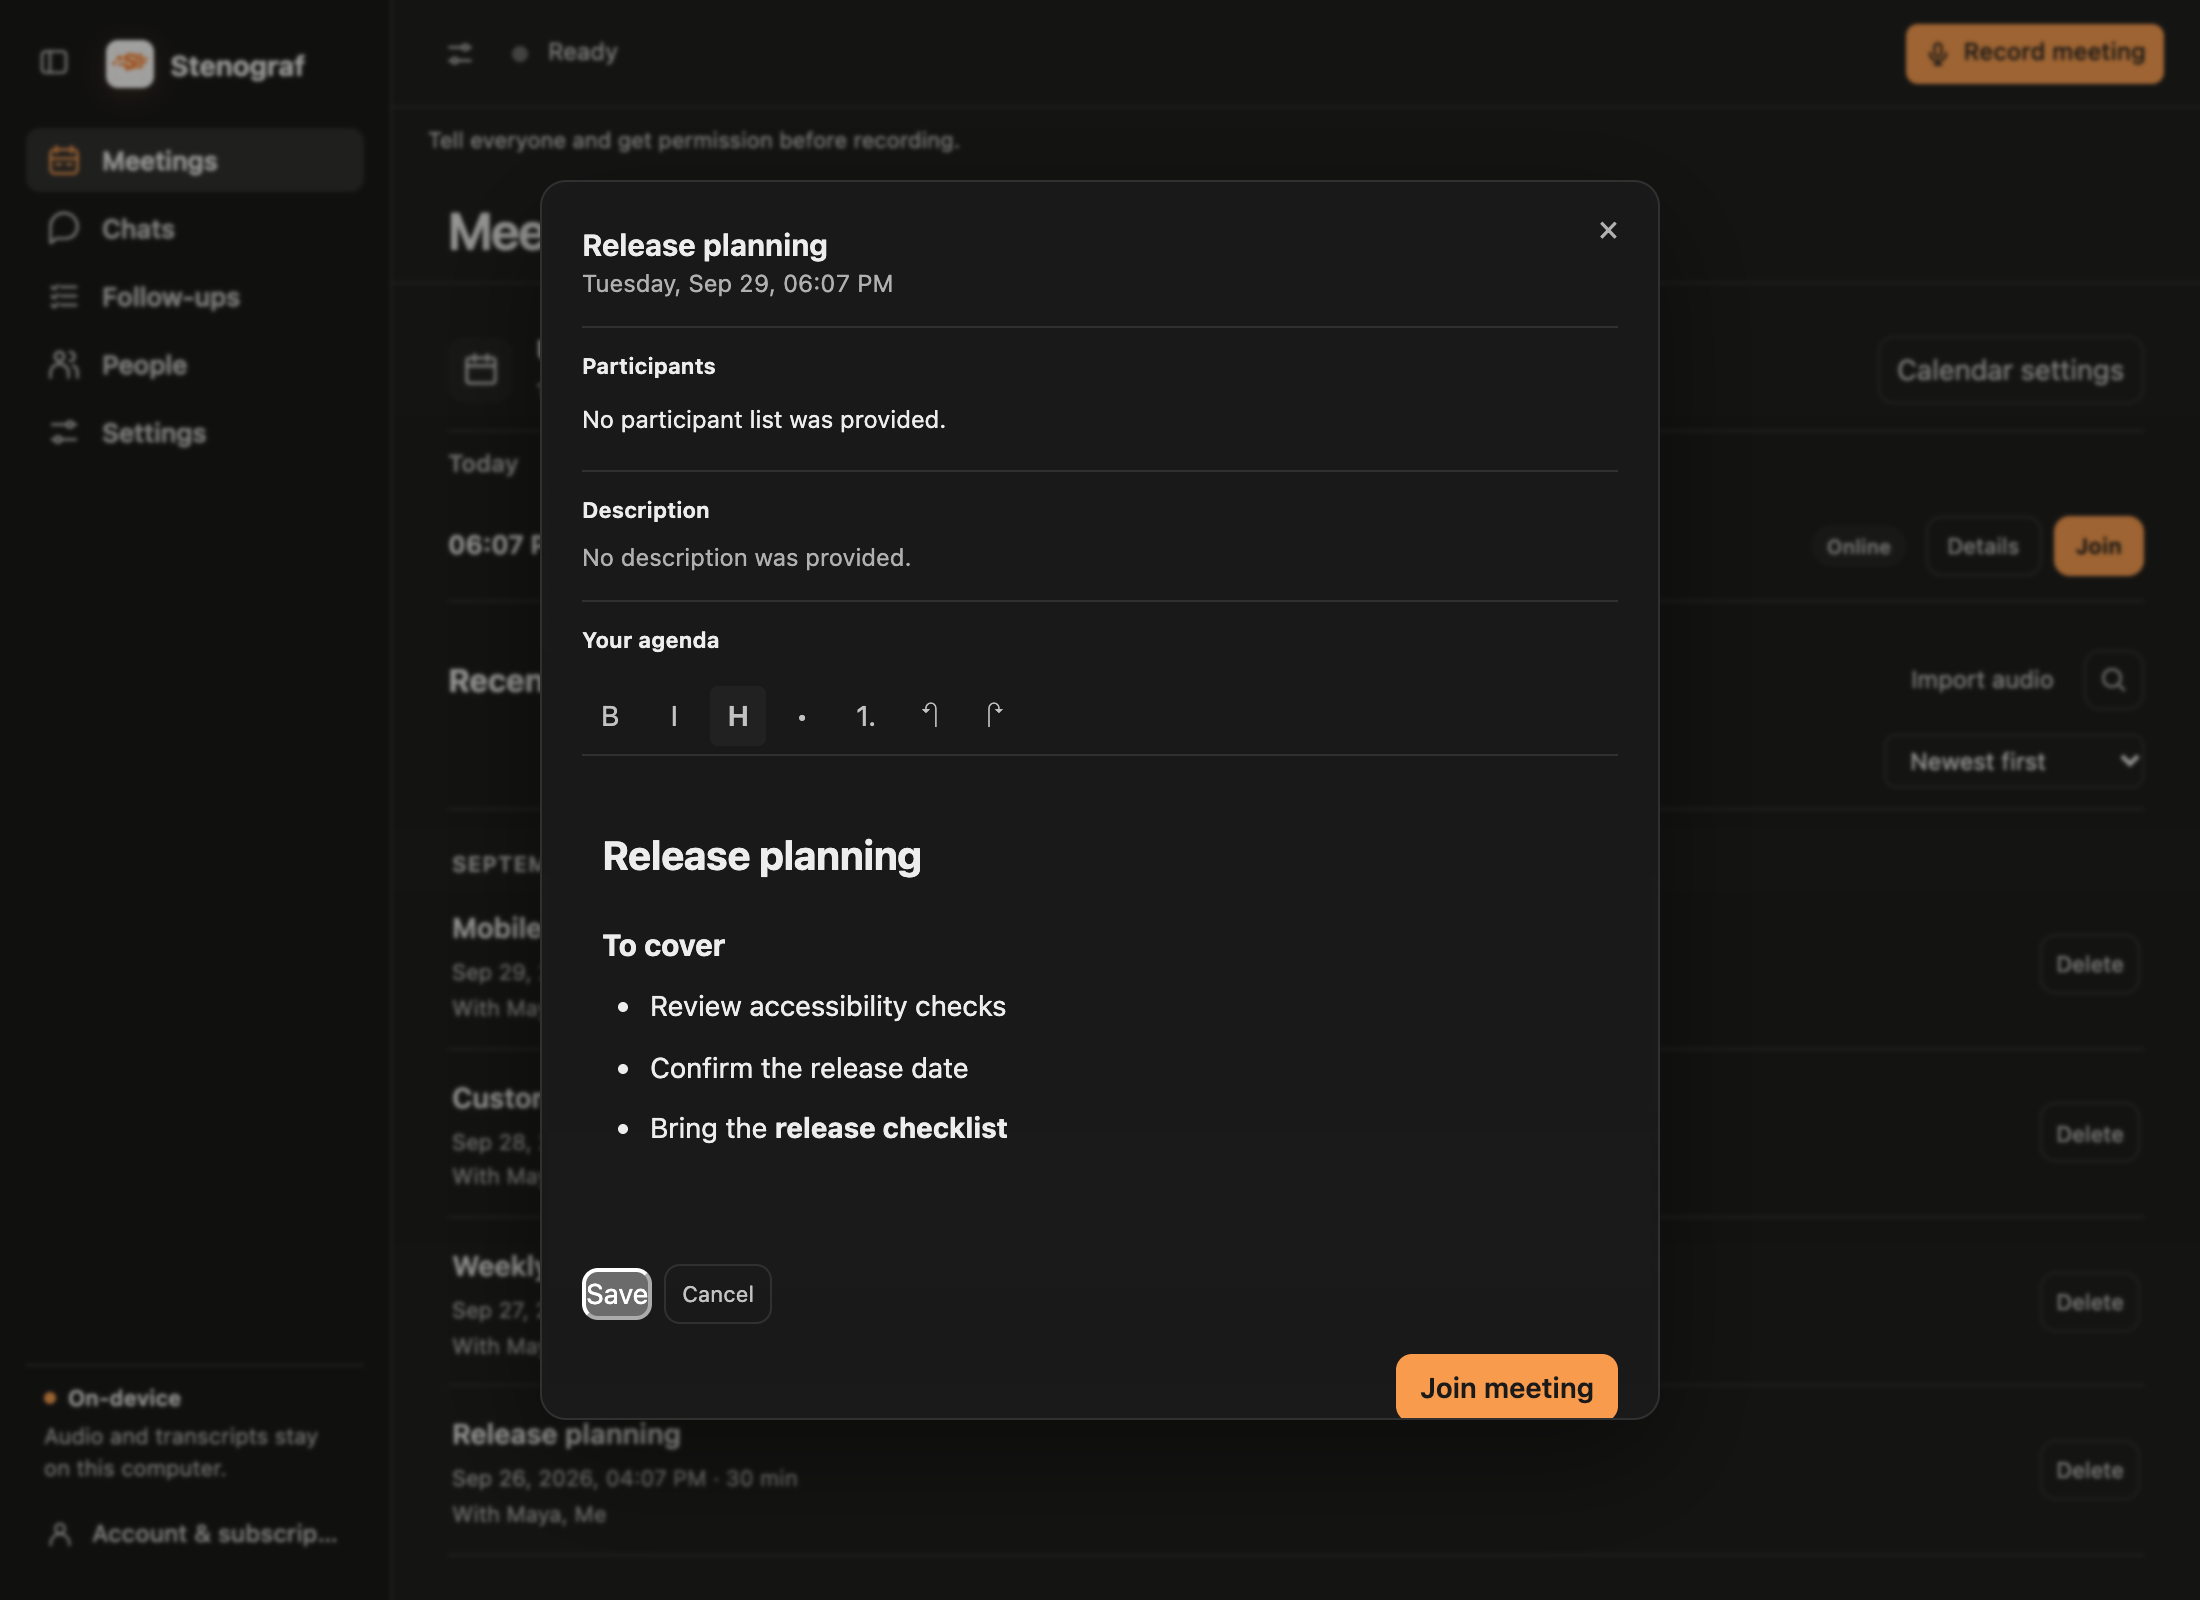Delete the Weekly meeting entry
The image size is (2200, 1600).
[2089, 1303]
